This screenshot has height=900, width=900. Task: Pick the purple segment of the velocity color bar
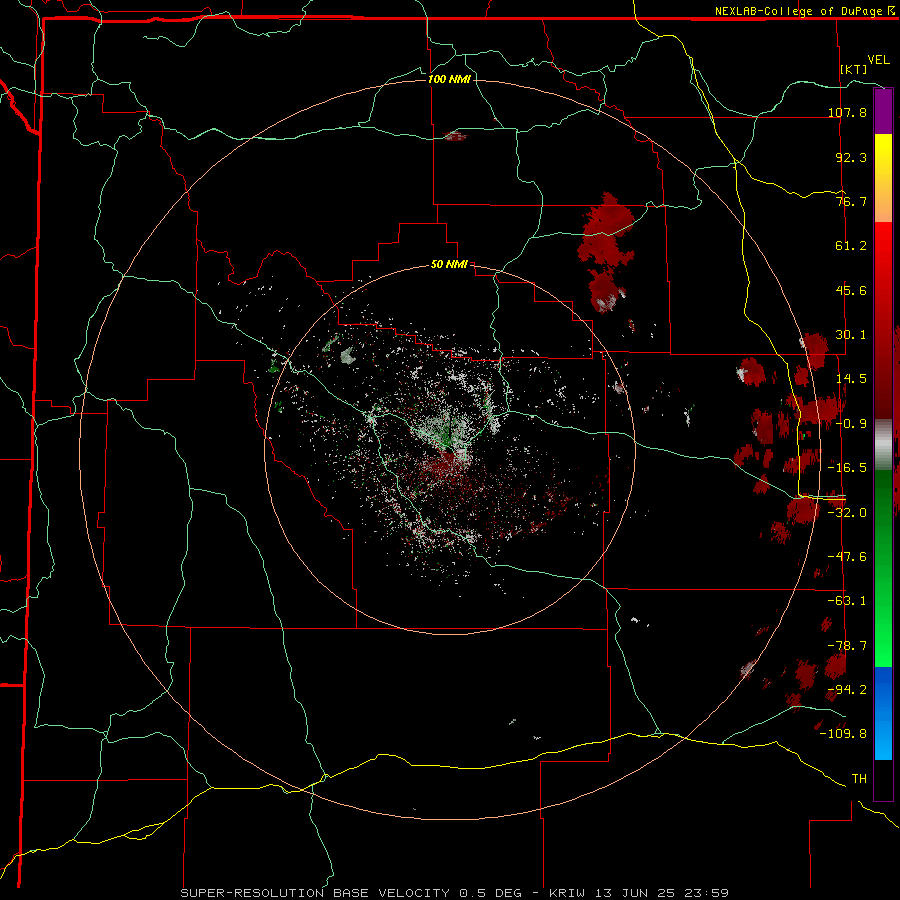tap(883, 111)
